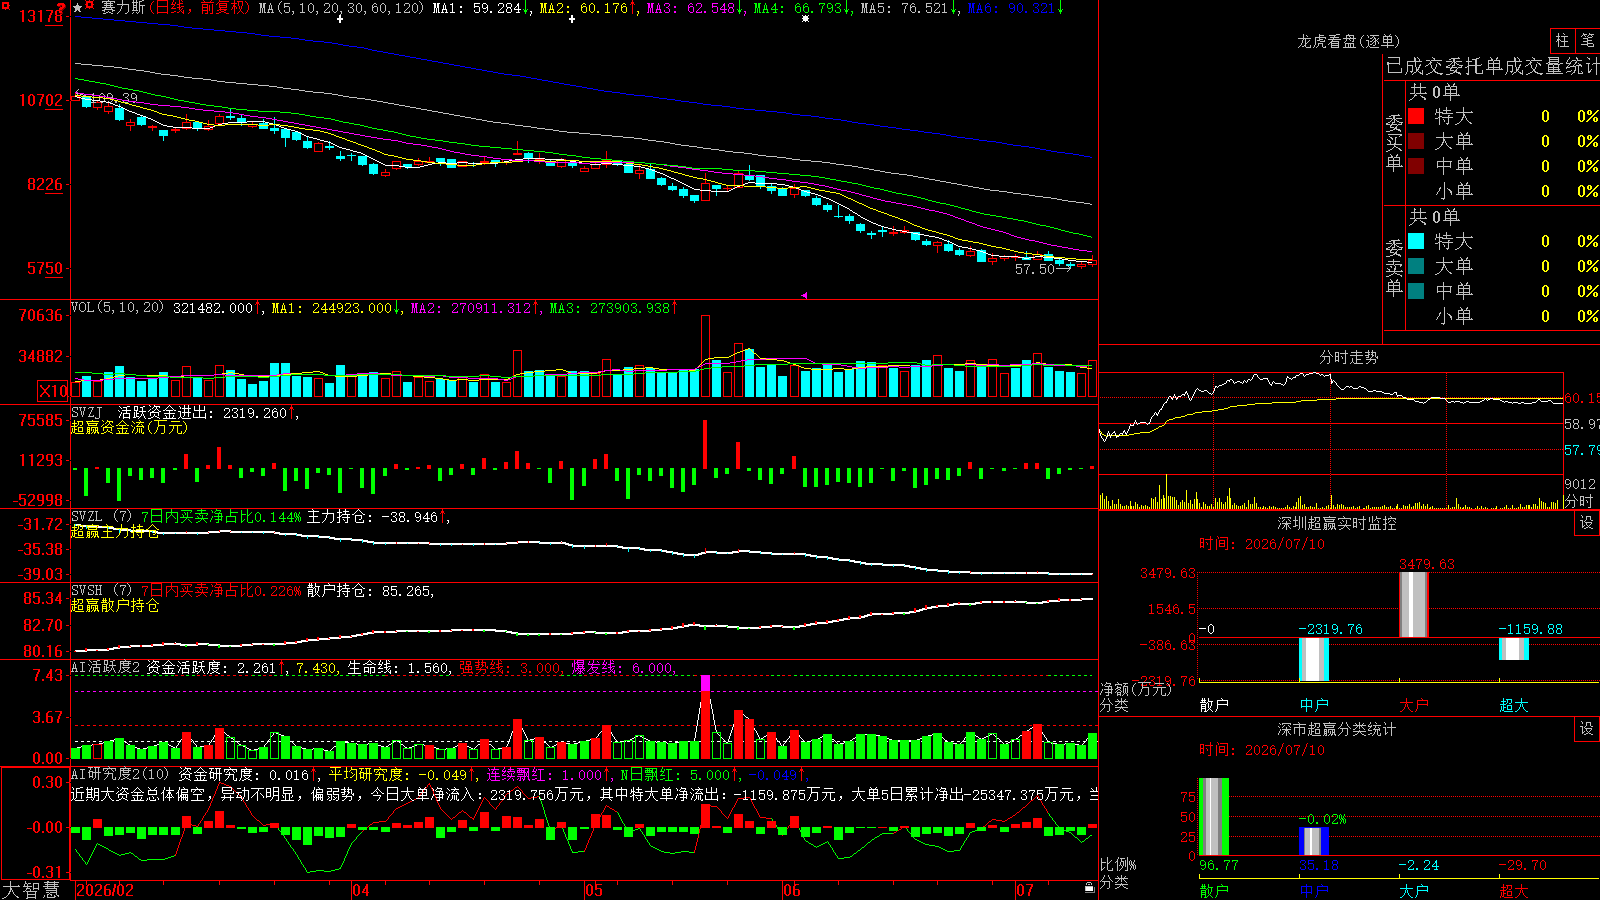Click the 超赢主力持仓 label
1600x900 pixels.
pyautogui.click(x=115, y=532)
